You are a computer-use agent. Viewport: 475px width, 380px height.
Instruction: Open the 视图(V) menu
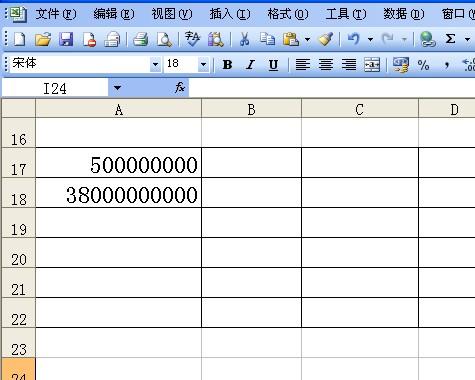tap(172, 14)
